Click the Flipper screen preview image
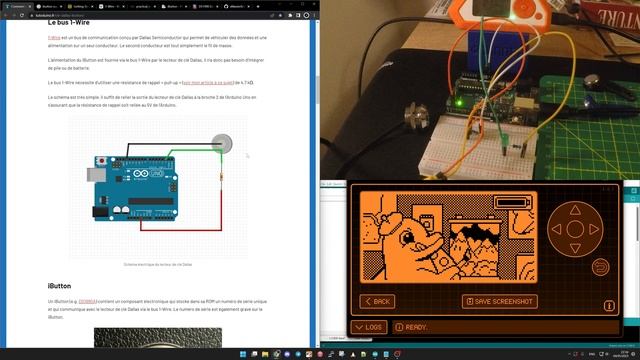This screenshot has width=640, height=360. point(449,237)
